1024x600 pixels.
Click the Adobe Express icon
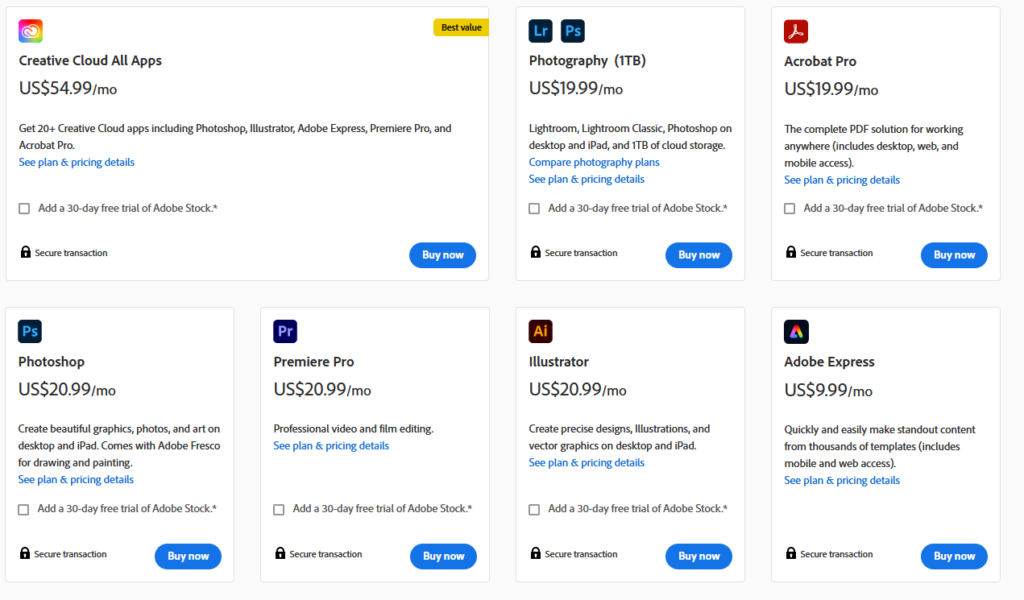[x=796, y=332]
